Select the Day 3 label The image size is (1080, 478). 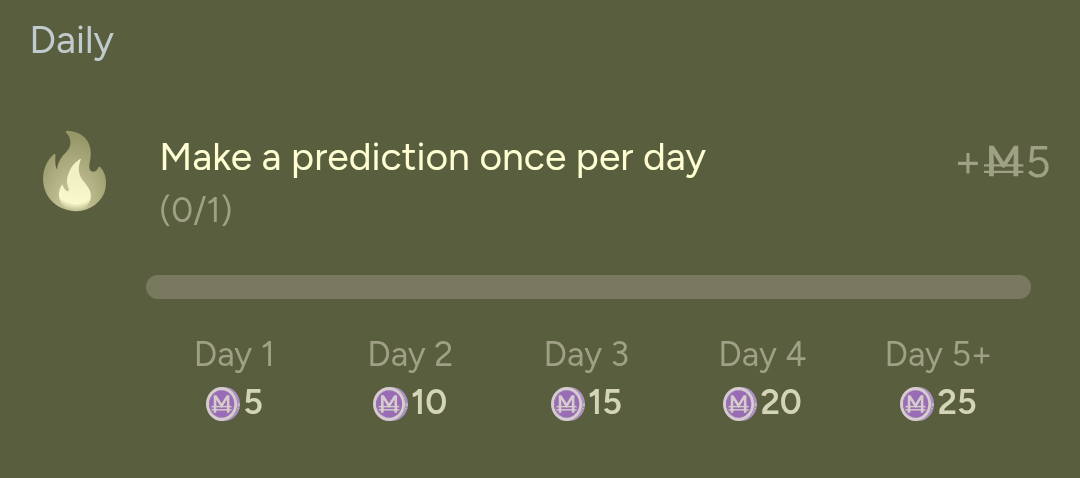pyautogui.click(x=586, y=354)
